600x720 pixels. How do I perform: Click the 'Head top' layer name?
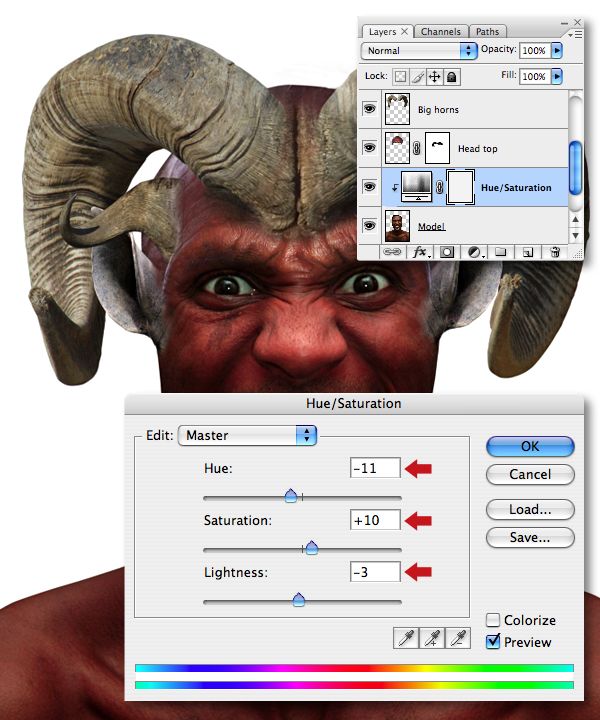point(477,149)
